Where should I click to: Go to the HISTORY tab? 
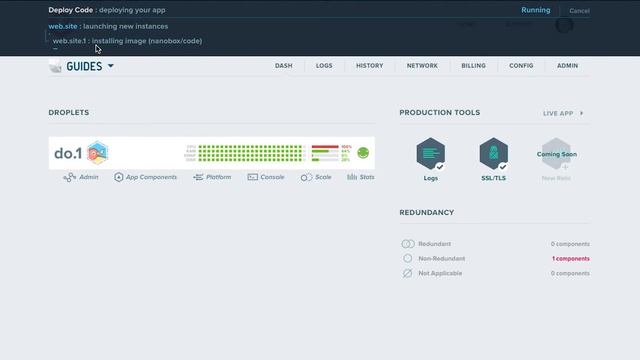pyautogui.click(x=369, y=66)
